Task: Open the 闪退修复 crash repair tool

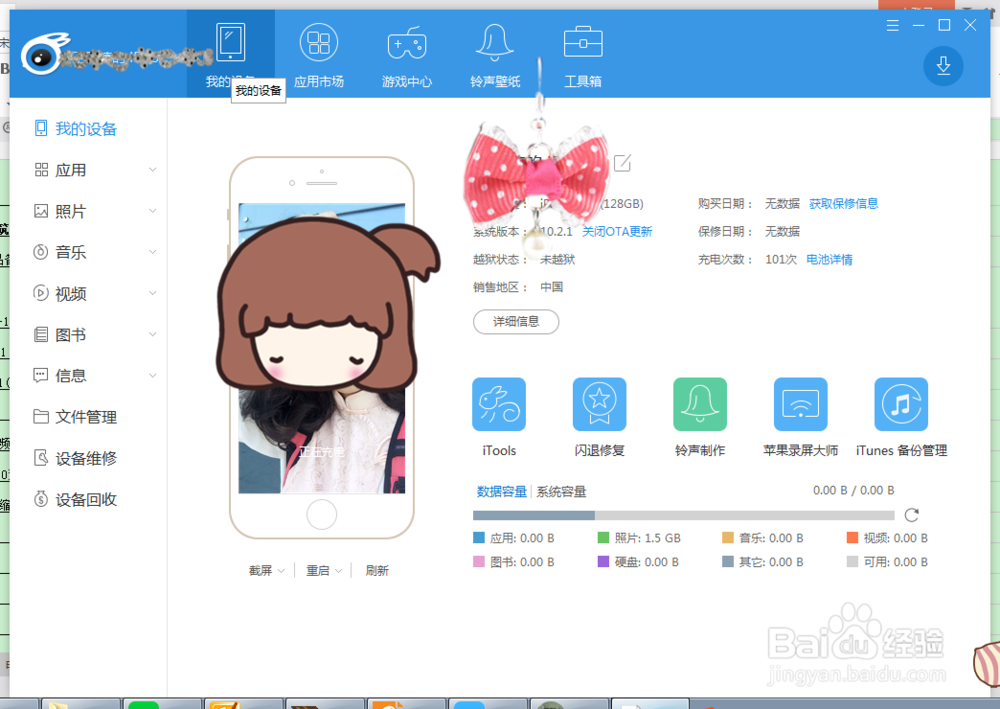Action: click(x=599, y=404)
